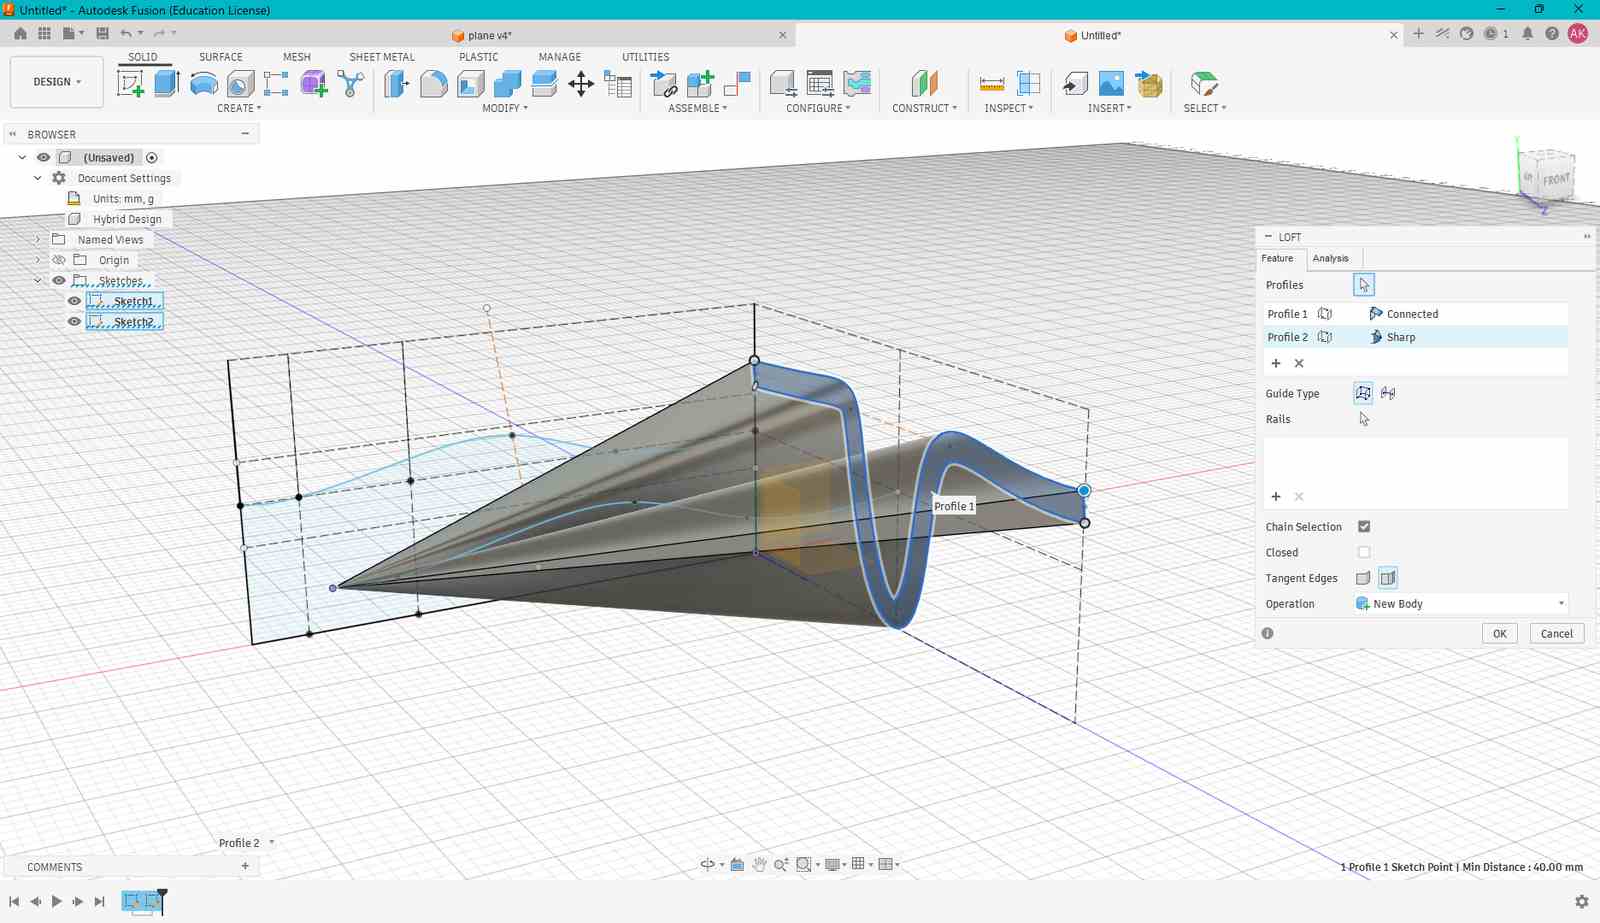Viewport: 1600px width, 923px height.
Task: Select the Fillet tool
Action: pyautogui.click(x=433, y=84)
